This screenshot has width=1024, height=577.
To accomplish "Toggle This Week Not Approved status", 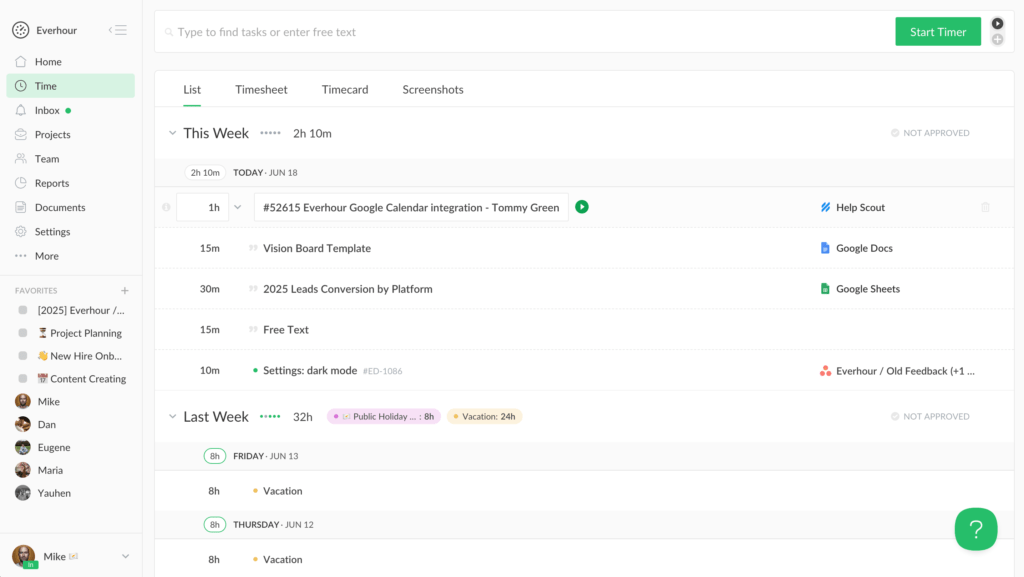I will click(930, 133).
